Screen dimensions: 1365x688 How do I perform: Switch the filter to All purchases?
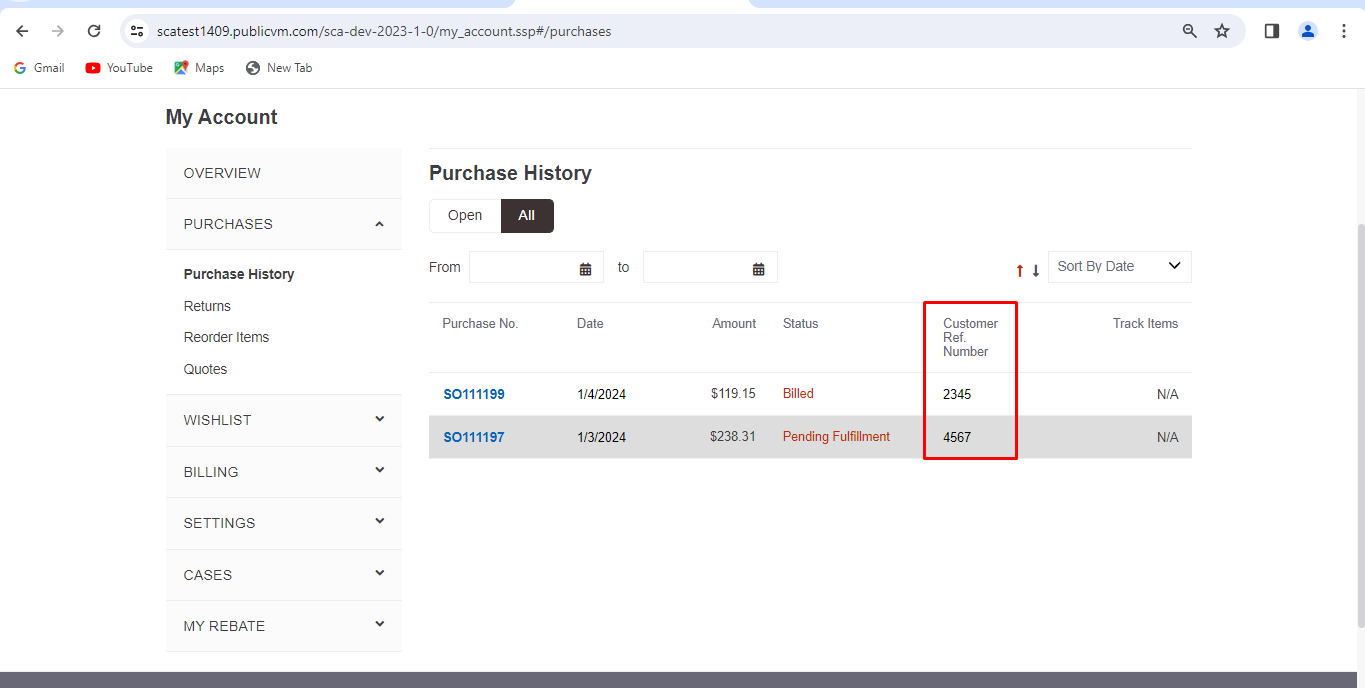[527, 216]
